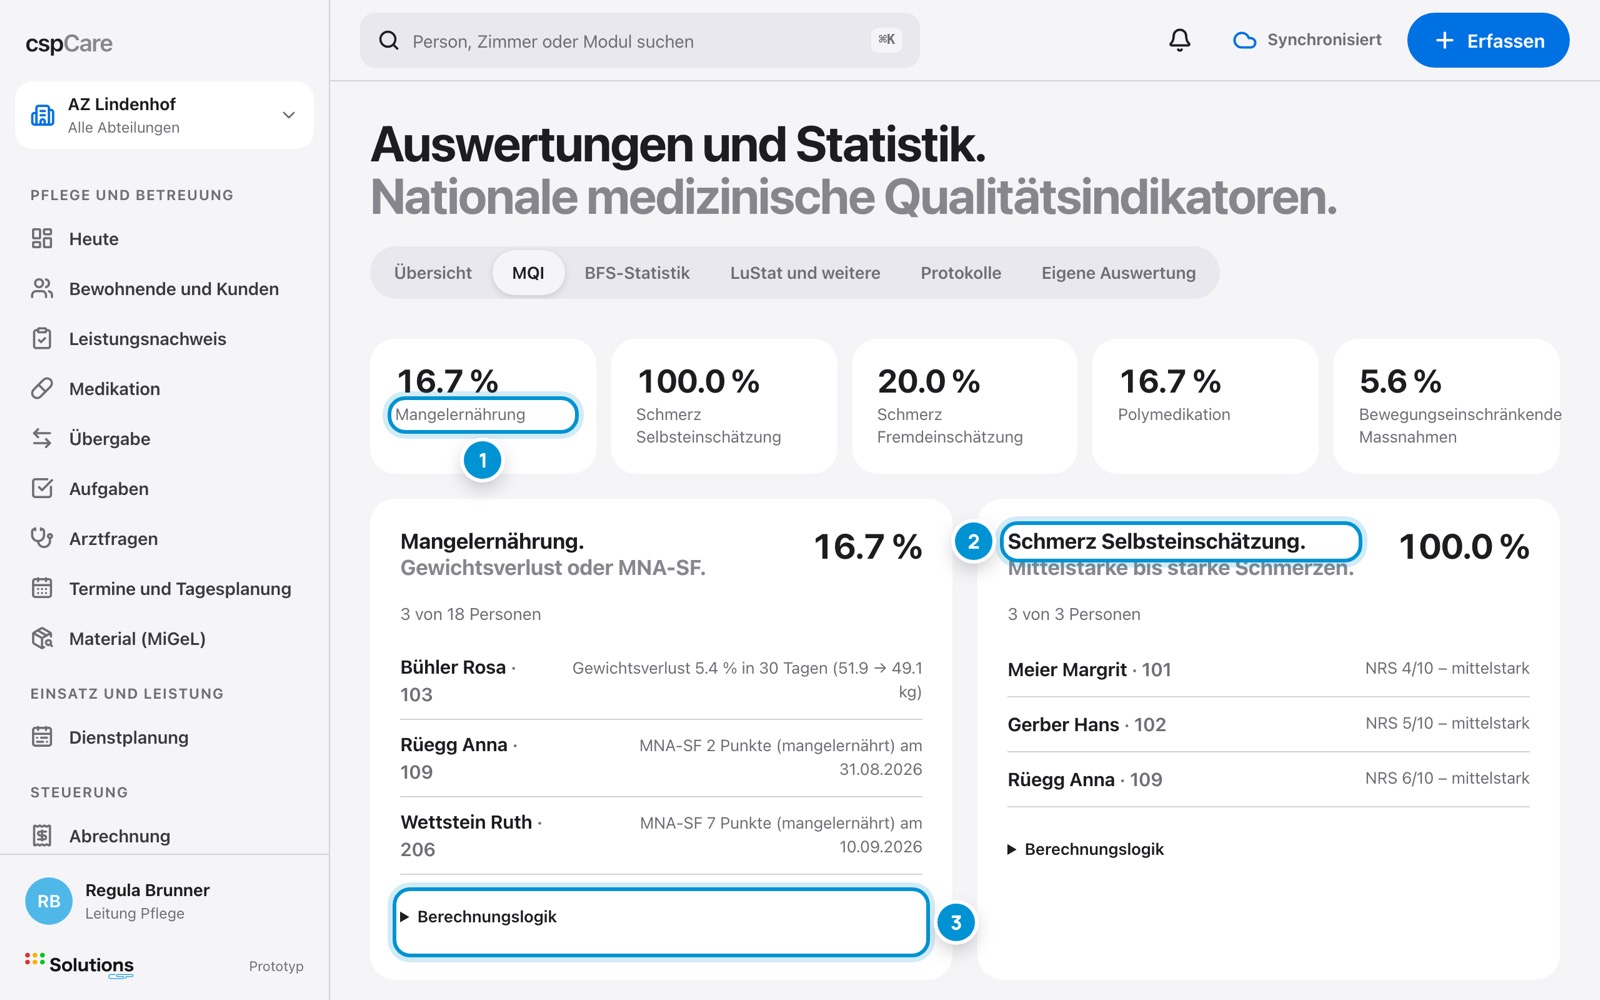The height and width of the screenshot is (1000, 1600).
Task: Select the Eigene Auswertung tab
Action: [x=1118, y=273]
